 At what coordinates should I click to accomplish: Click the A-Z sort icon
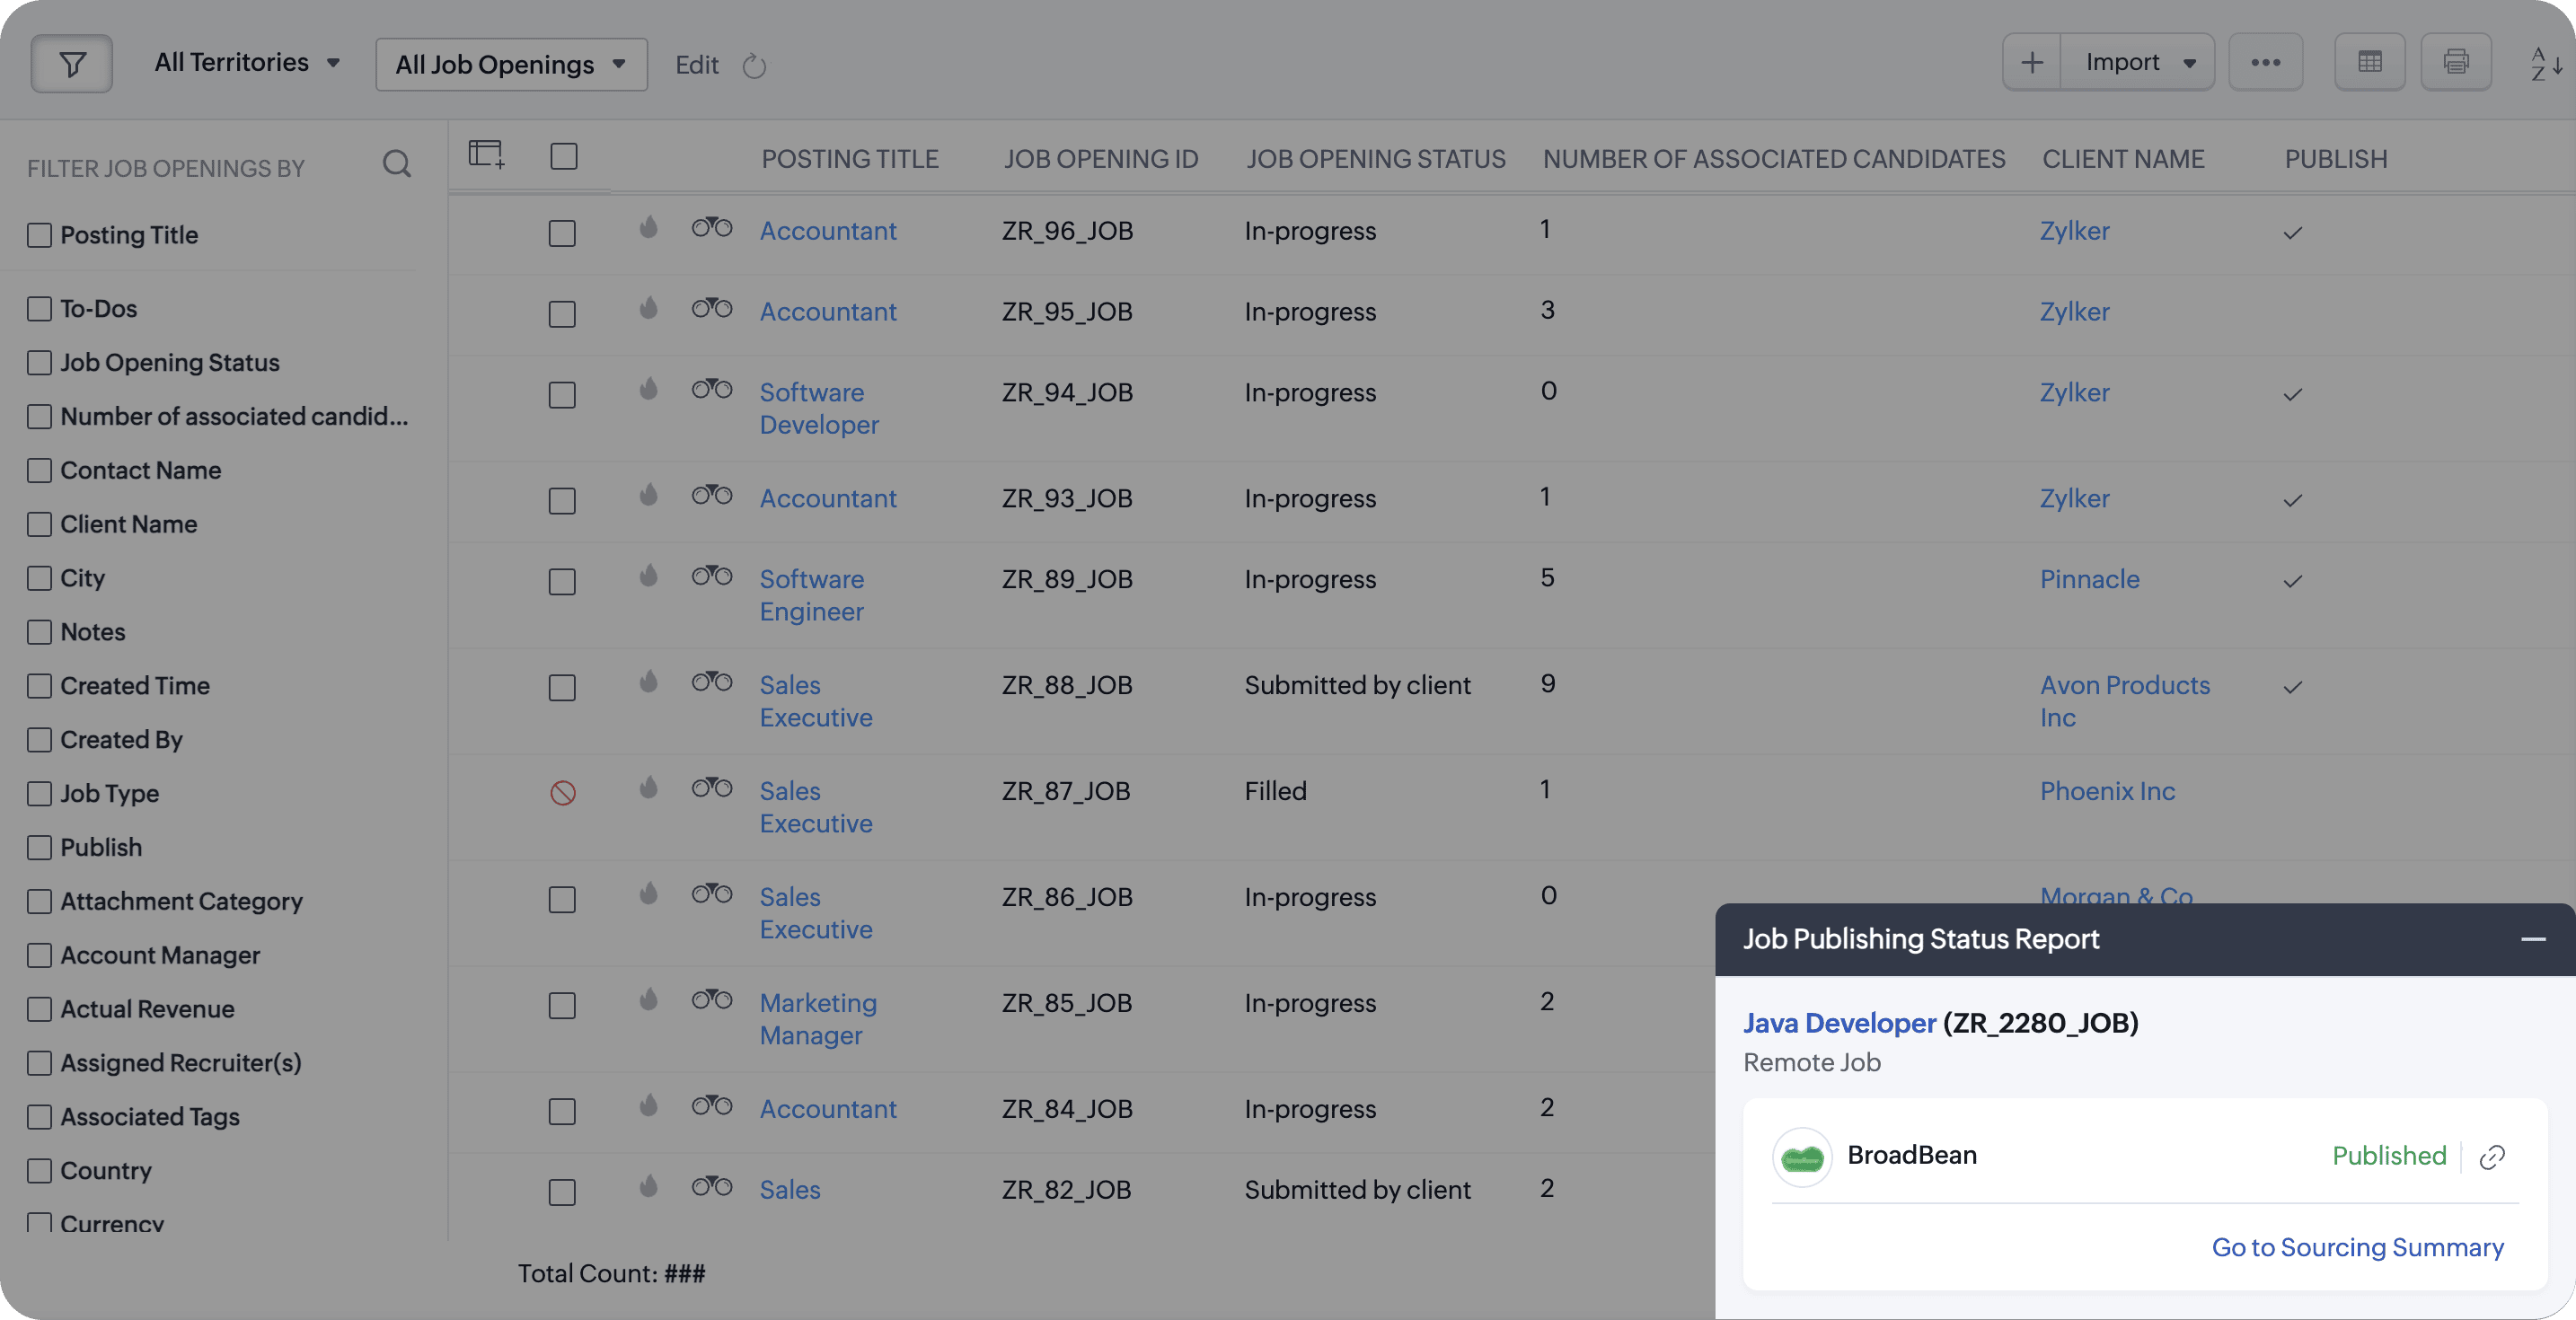click(x=2545, y=64)
